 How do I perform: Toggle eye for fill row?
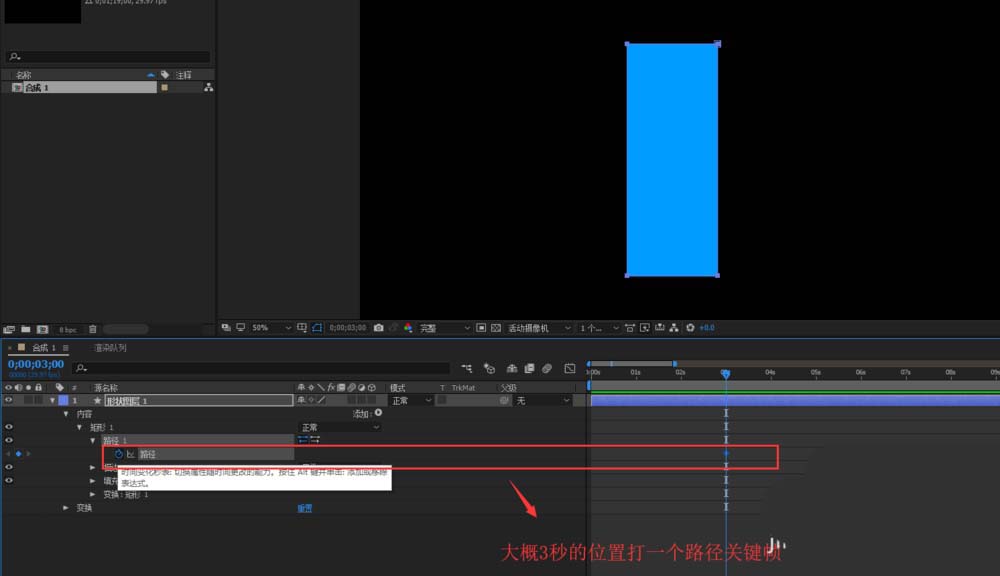(x=8, y=480)
